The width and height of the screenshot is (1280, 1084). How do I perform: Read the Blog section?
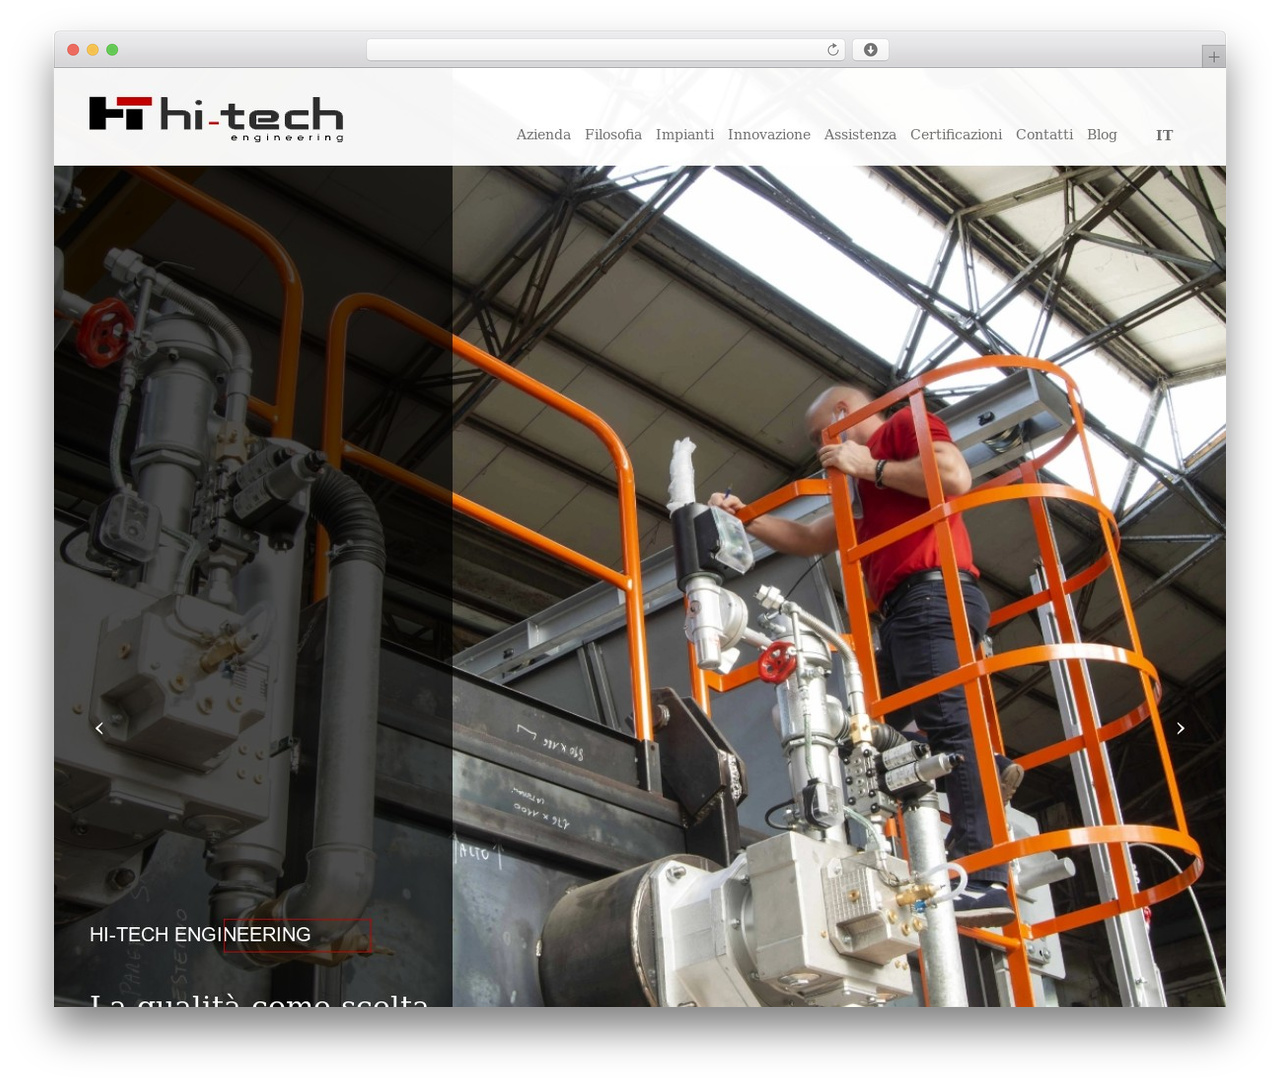(1102, 135)
